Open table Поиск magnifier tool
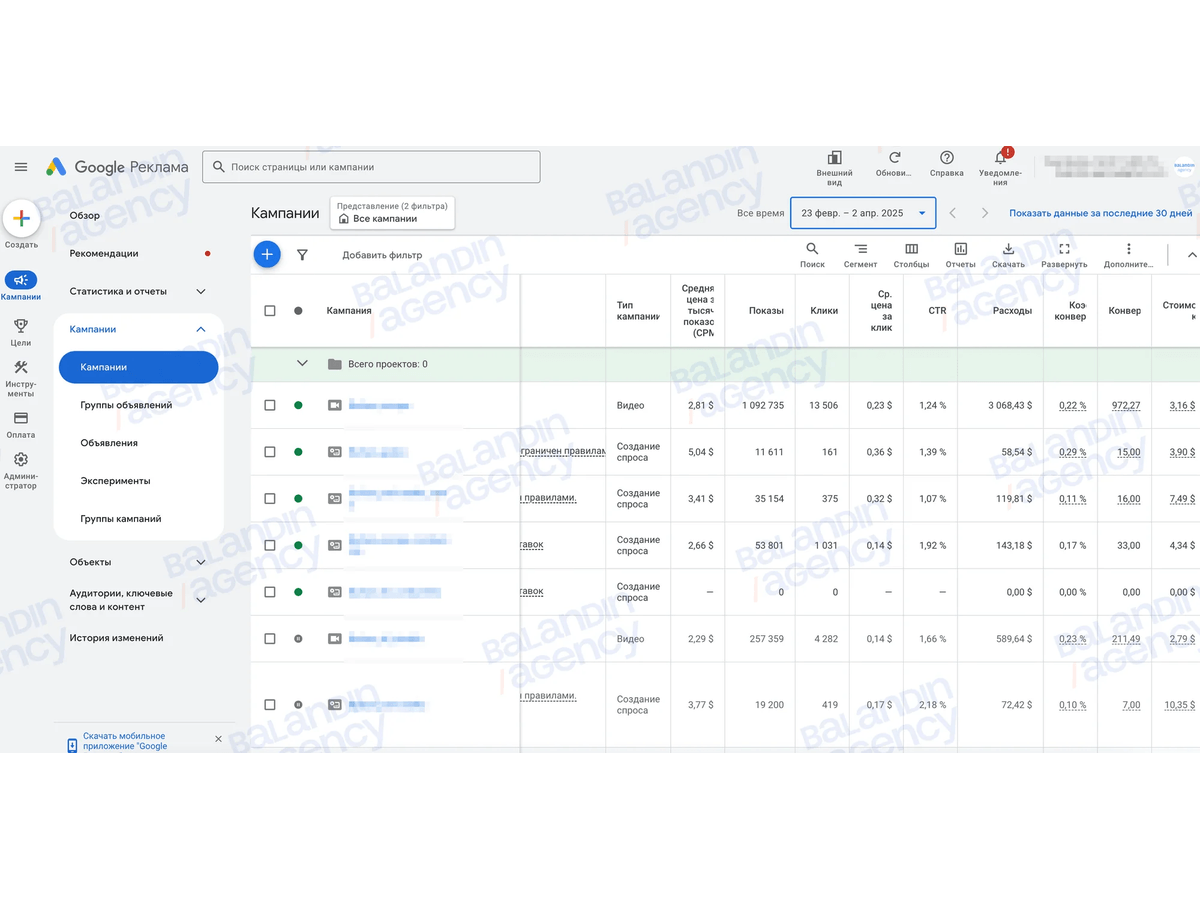The height and width of the screenshot is (900, 1200). 812,249
